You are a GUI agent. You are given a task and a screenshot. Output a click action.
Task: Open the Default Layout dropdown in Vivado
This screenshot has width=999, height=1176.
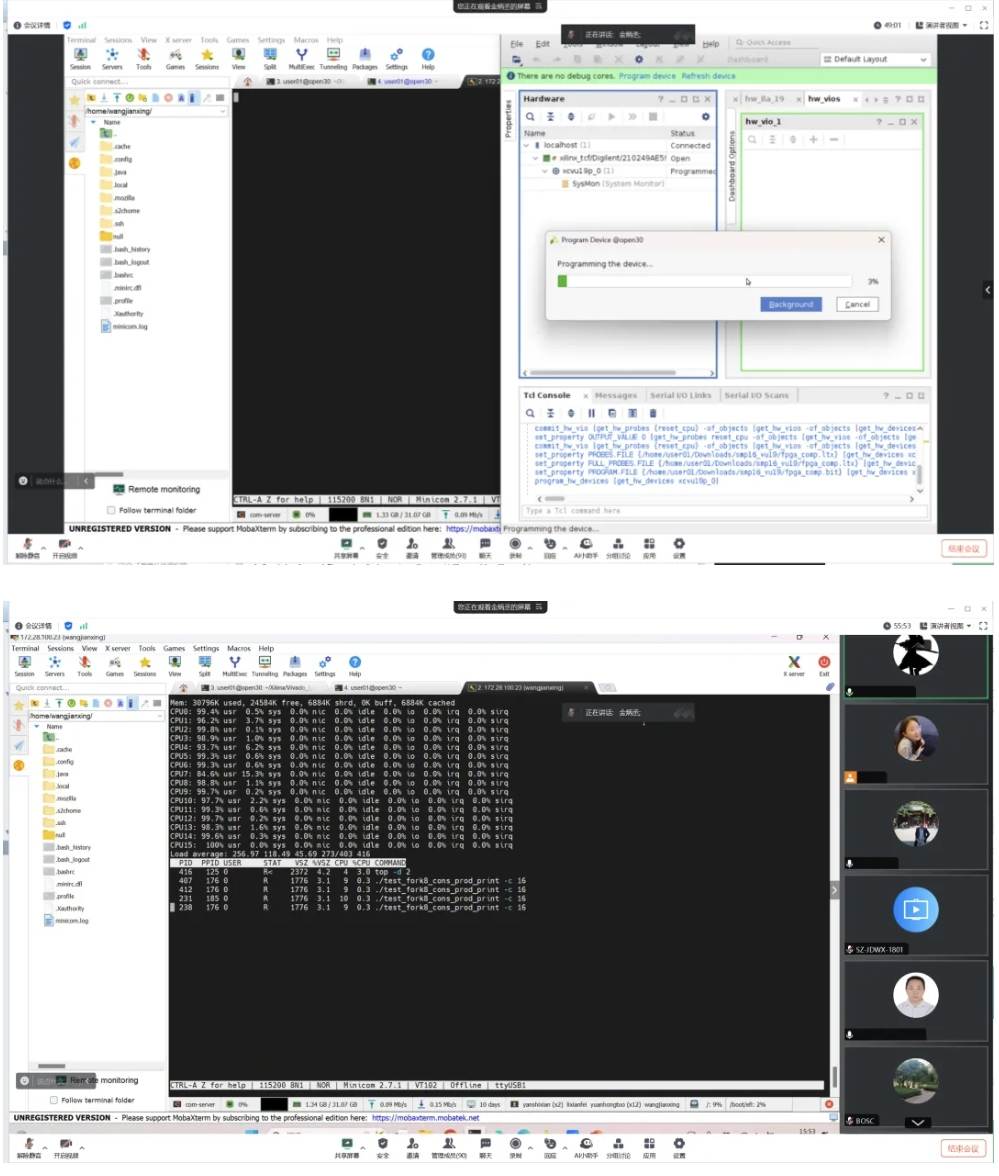pyautogui.click(x=874, y=59)
